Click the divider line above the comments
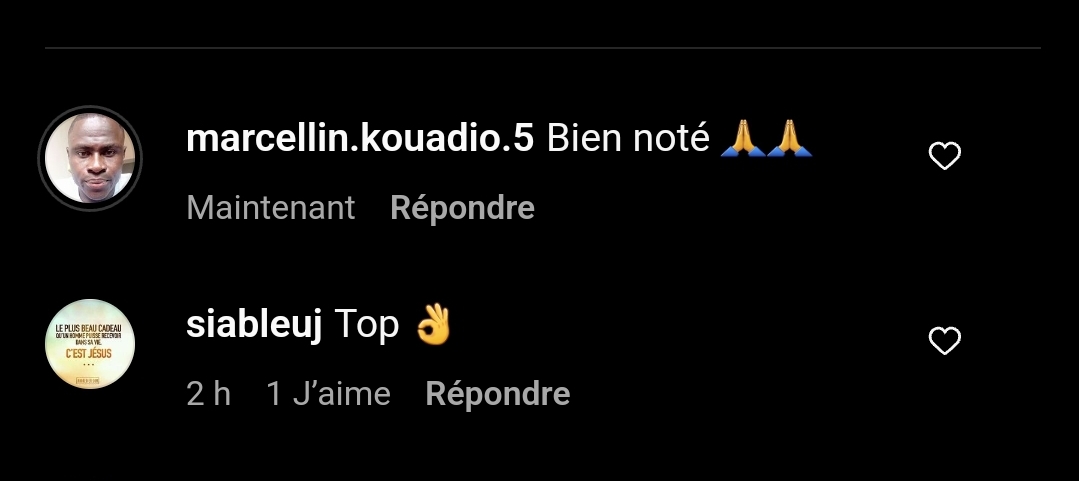 pos(542,48)
